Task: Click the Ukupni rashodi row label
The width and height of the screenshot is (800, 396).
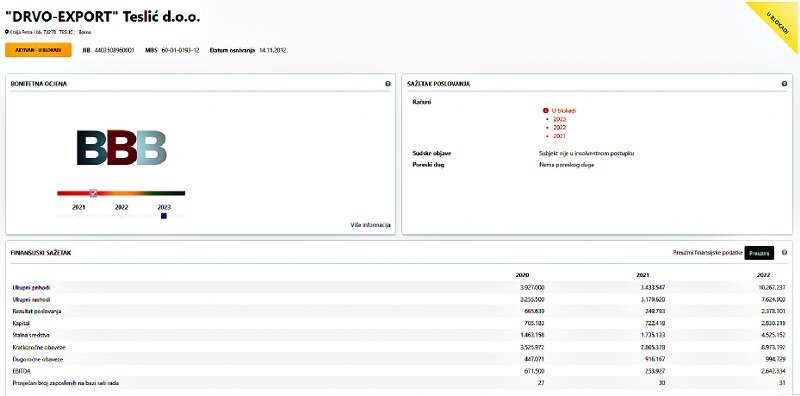Action: click(31, 300)
